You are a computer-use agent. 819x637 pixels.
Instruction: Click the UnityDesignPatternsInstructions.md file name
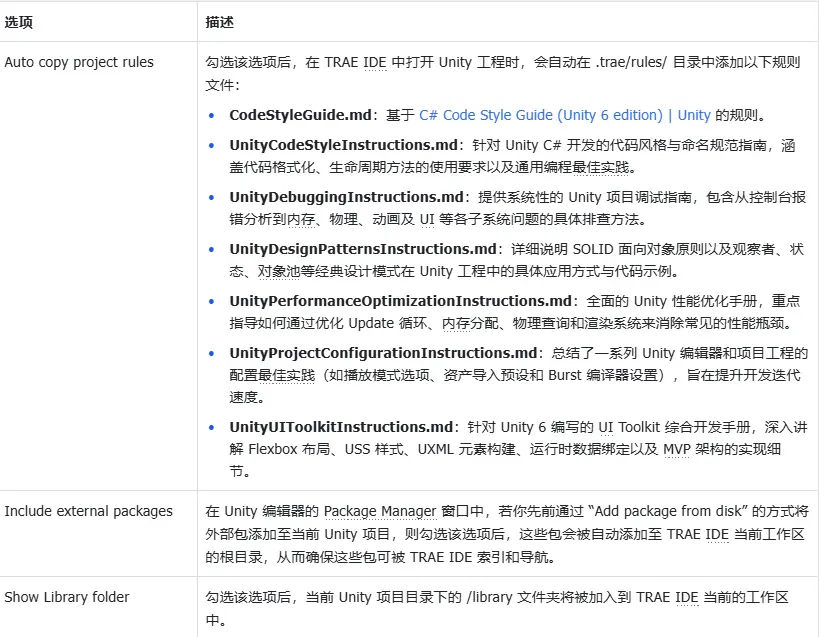point(363,249)
